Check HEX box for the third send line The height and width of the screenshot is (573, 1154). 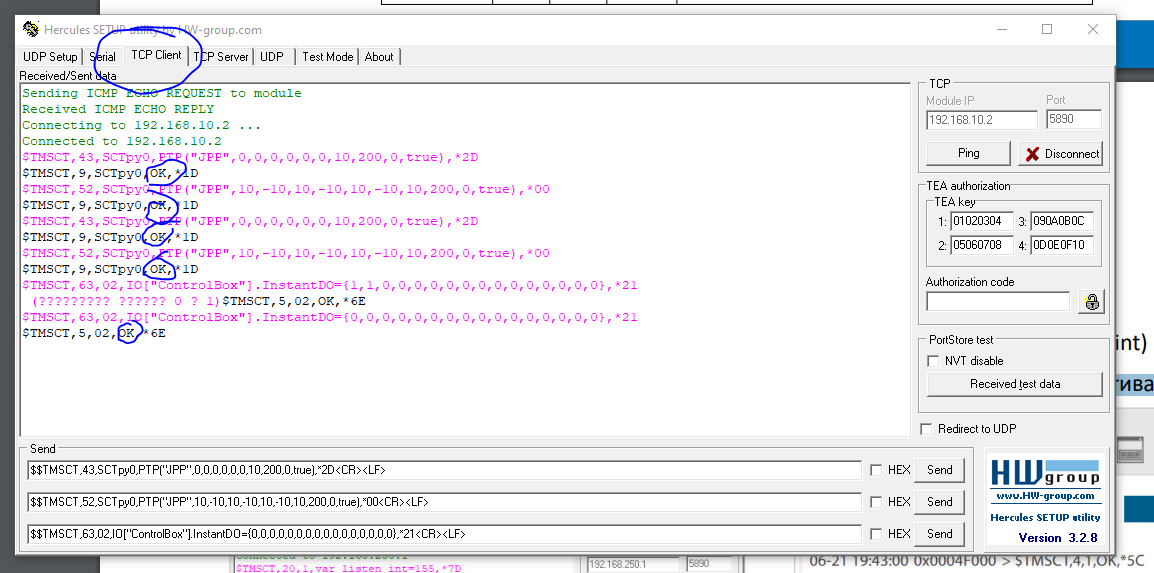[x=877, y=534]
